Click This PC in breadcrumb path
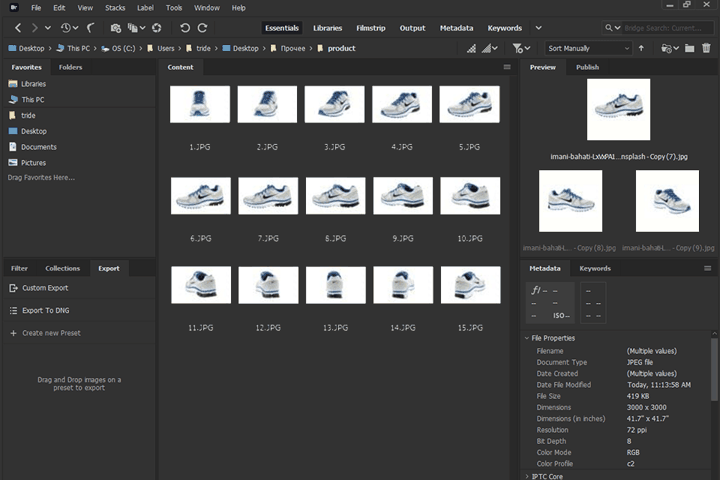This screenshot has height=480, width=720. point(73,48)
